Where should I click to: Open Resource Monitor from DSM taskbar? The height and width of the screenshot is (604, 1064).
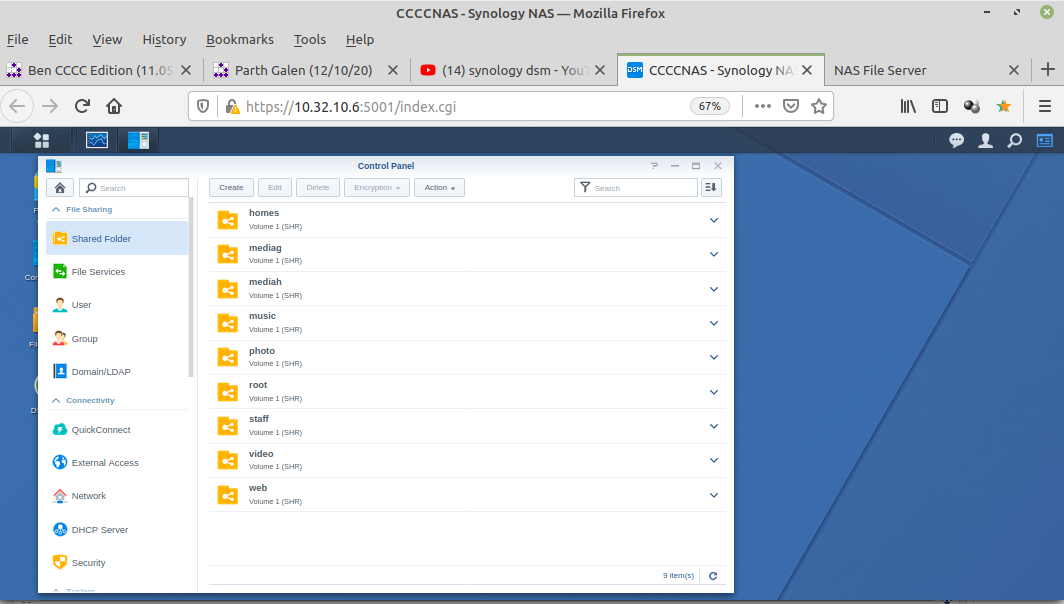click(x=97, y=140)
